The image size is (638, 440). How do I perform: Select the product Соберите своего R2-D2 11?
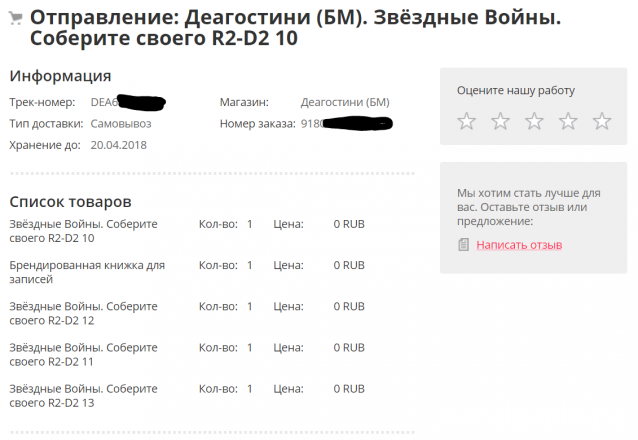click(83, 354)
